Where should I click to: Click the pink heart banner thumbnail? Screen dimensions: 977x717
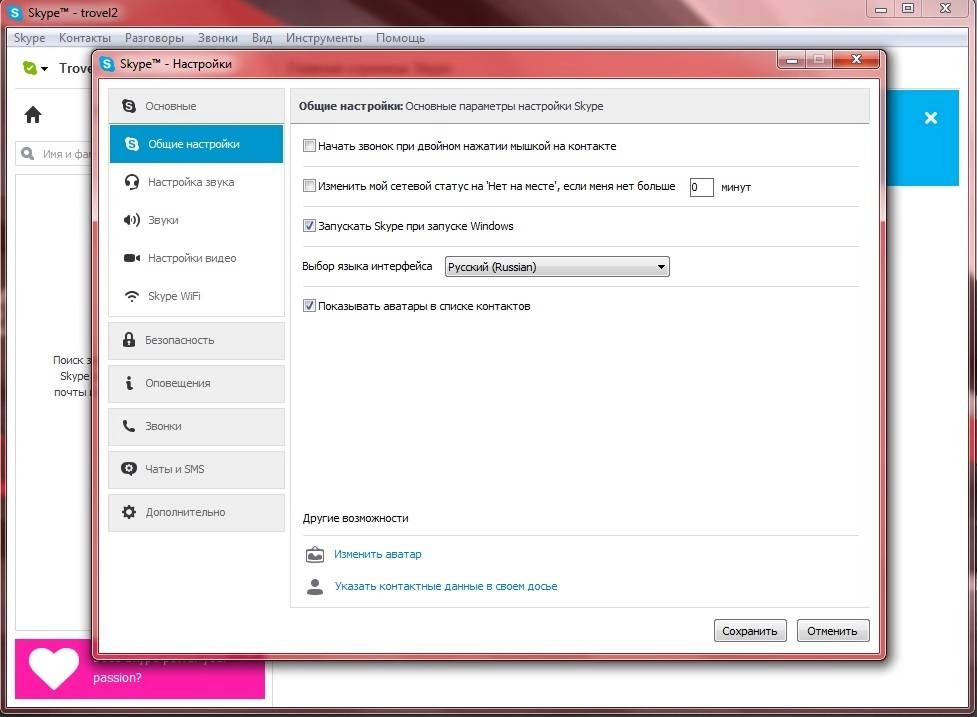coord(54,668)
